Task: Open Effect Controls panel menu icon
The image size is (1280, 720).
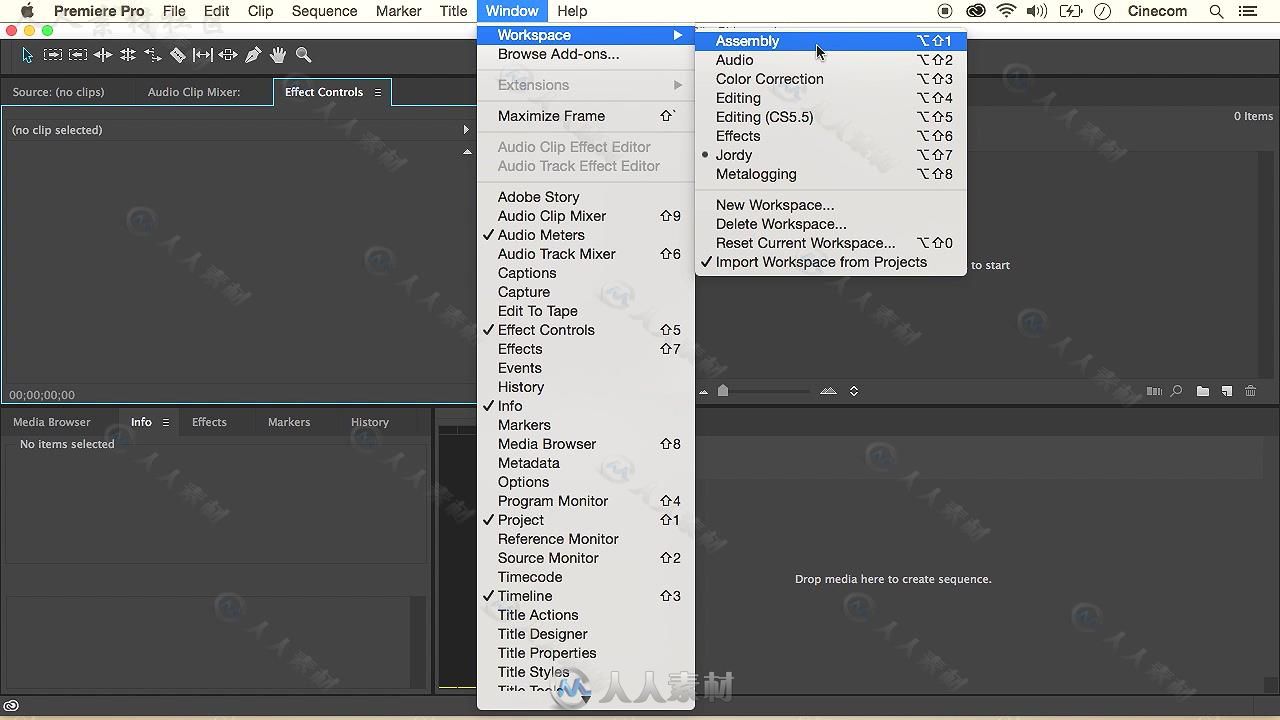Action: pos(378,92)
